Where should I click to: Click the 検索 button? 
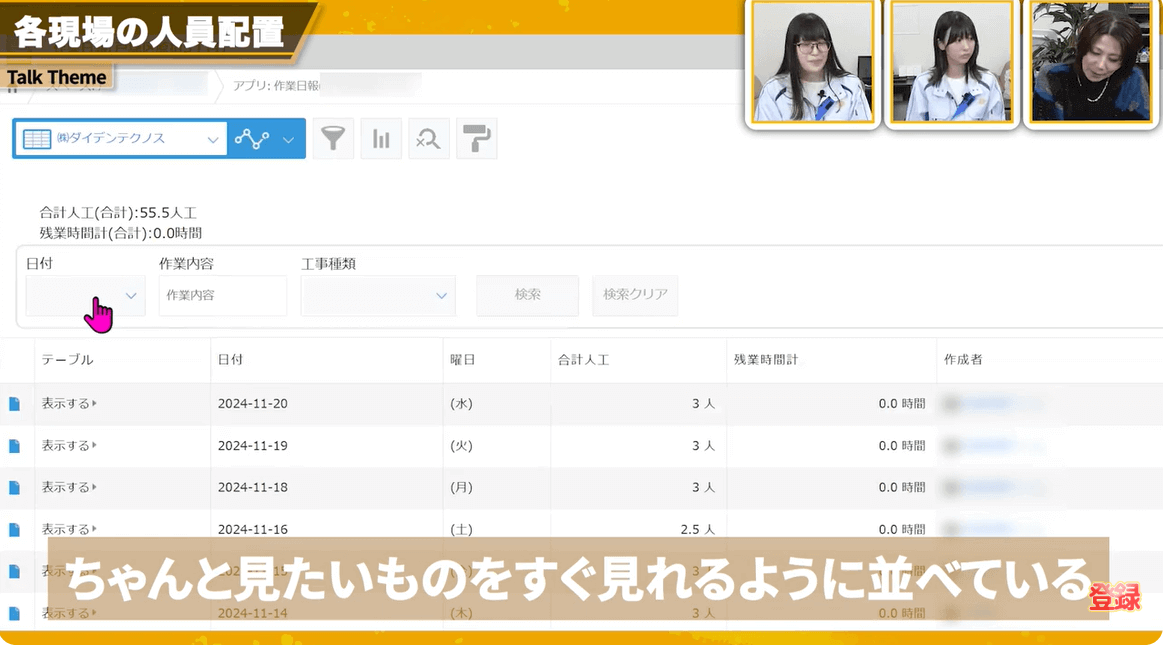click(x=527, y=296)
